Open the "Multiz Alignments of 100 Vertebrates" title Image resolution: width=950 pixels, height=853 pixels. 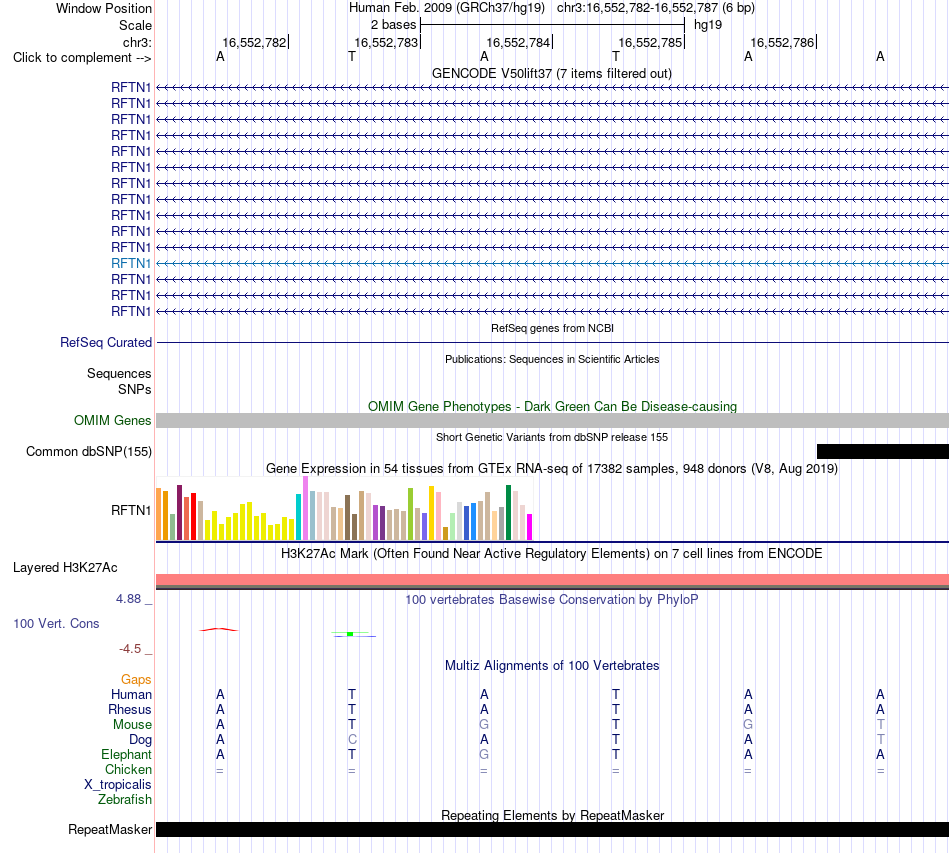coord(552,665)
